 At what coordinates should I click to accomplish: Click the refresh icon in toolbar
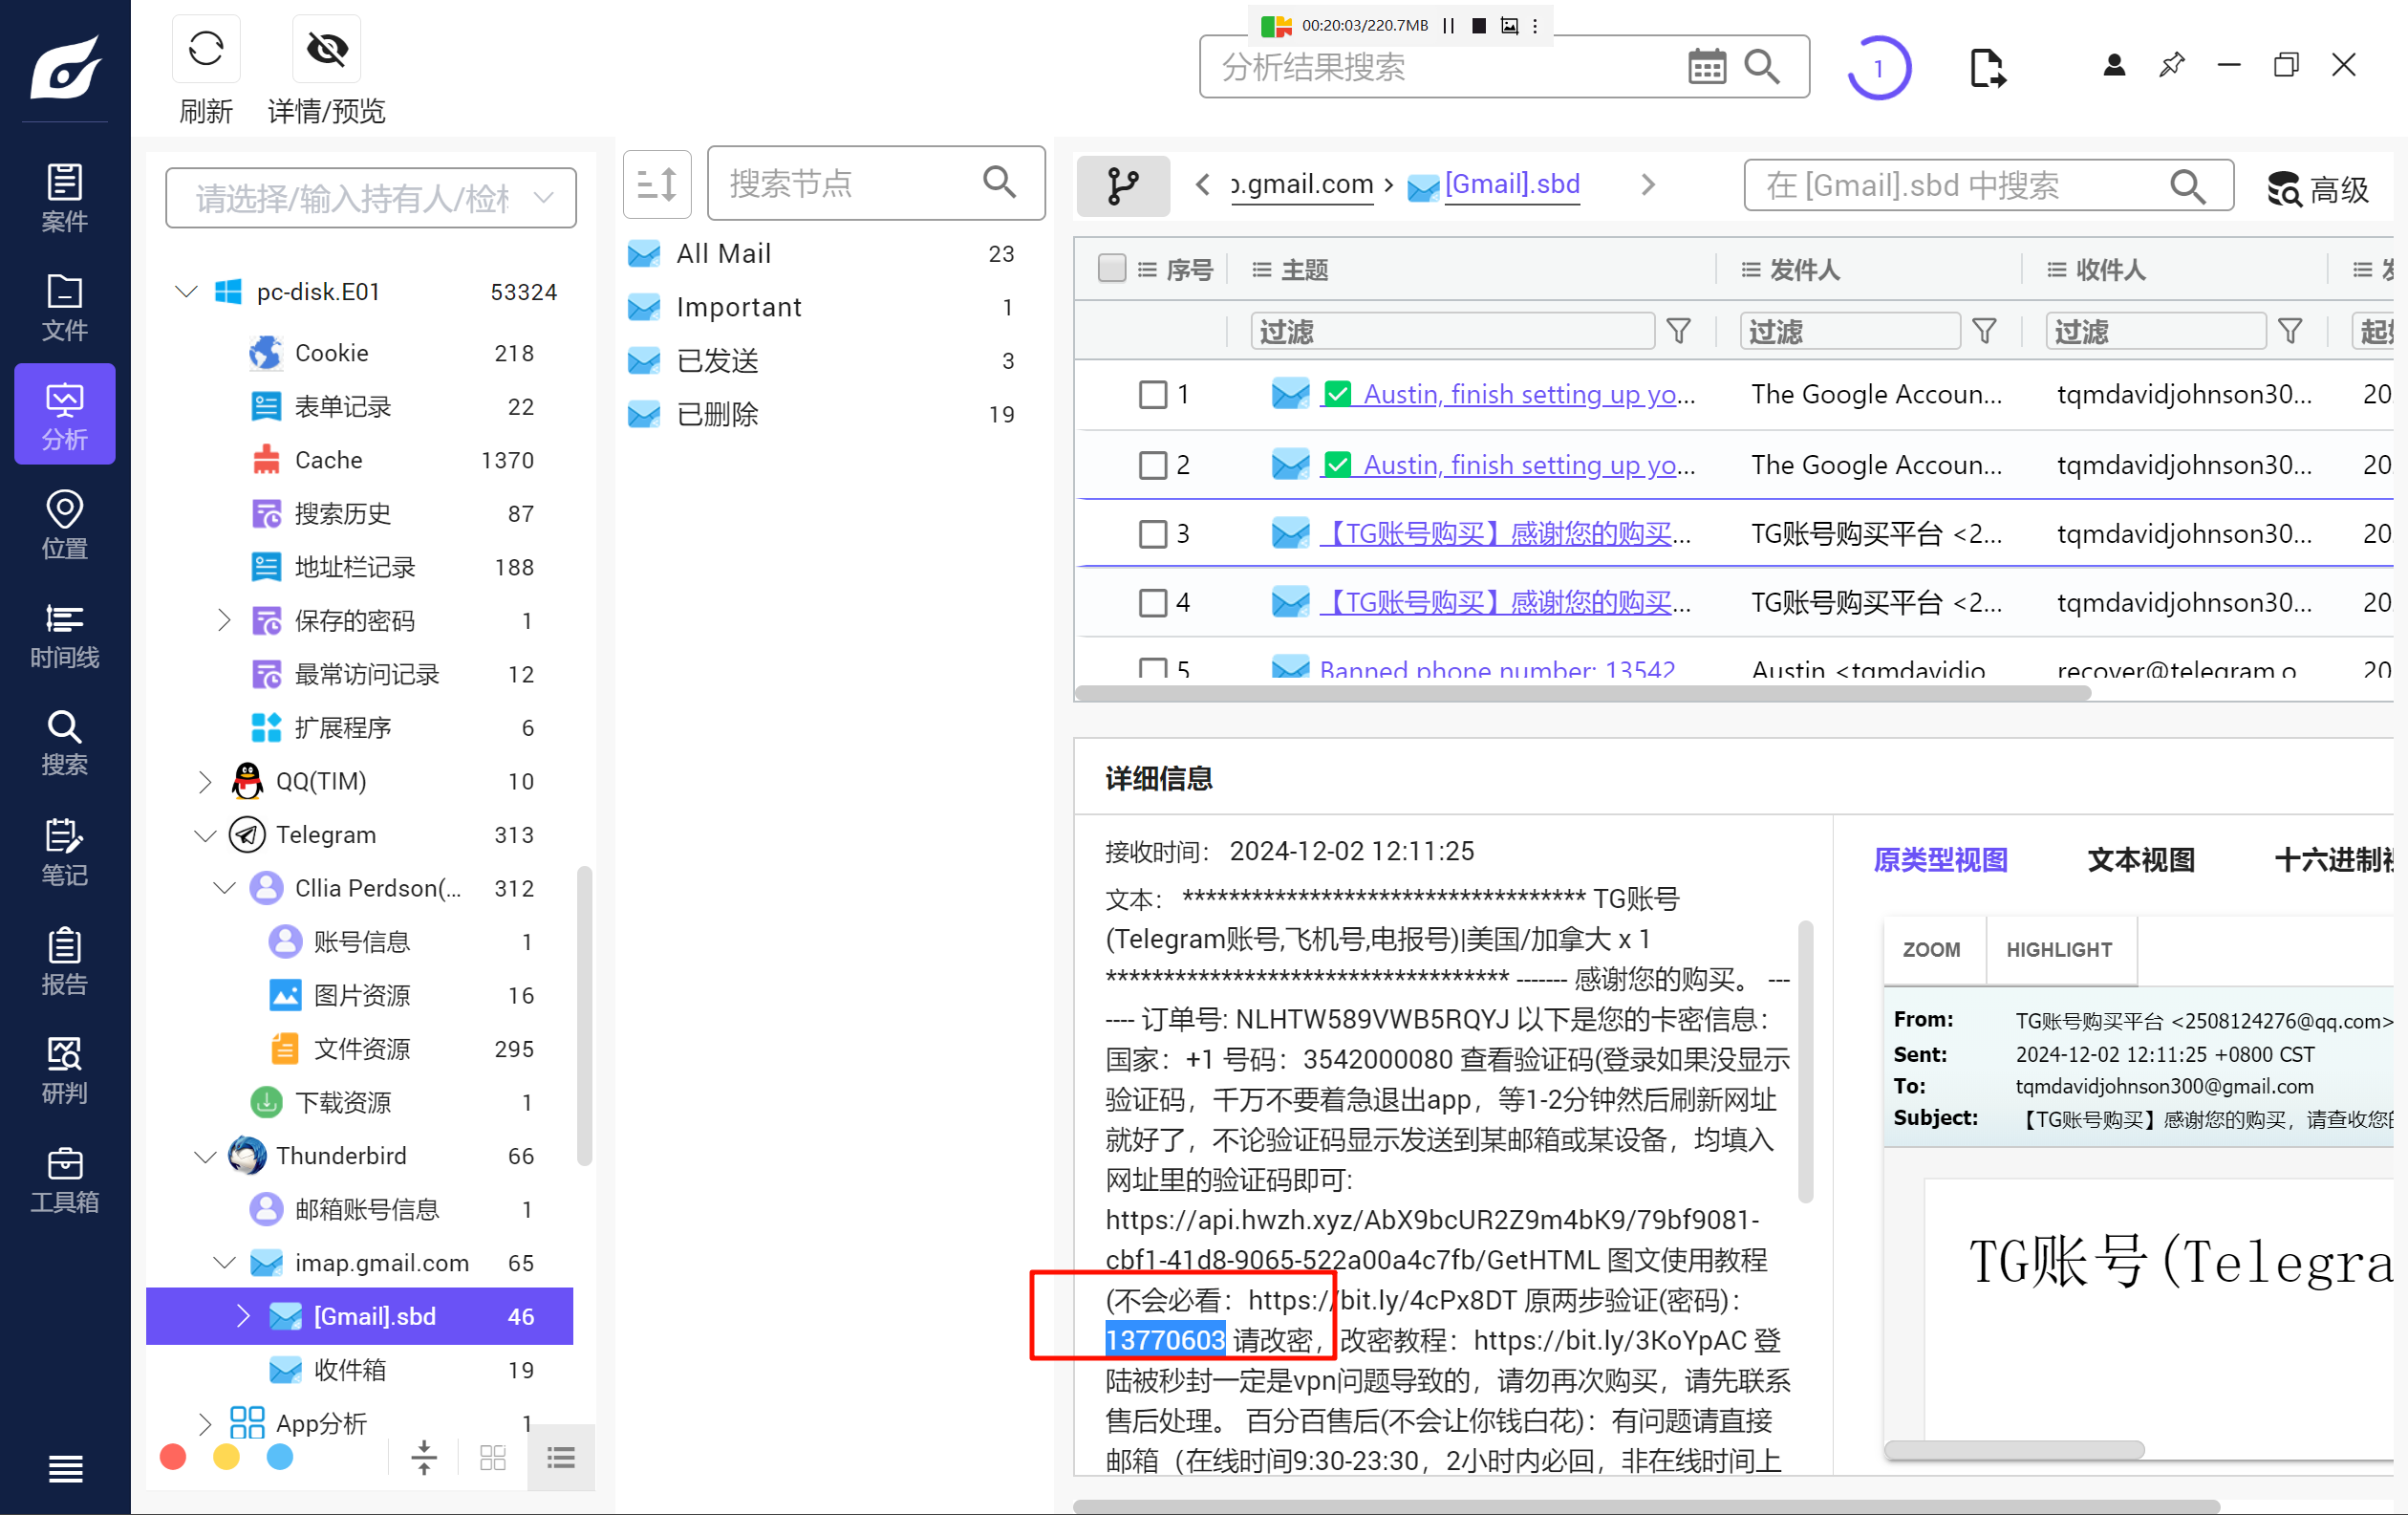click(x=206, y=49)
